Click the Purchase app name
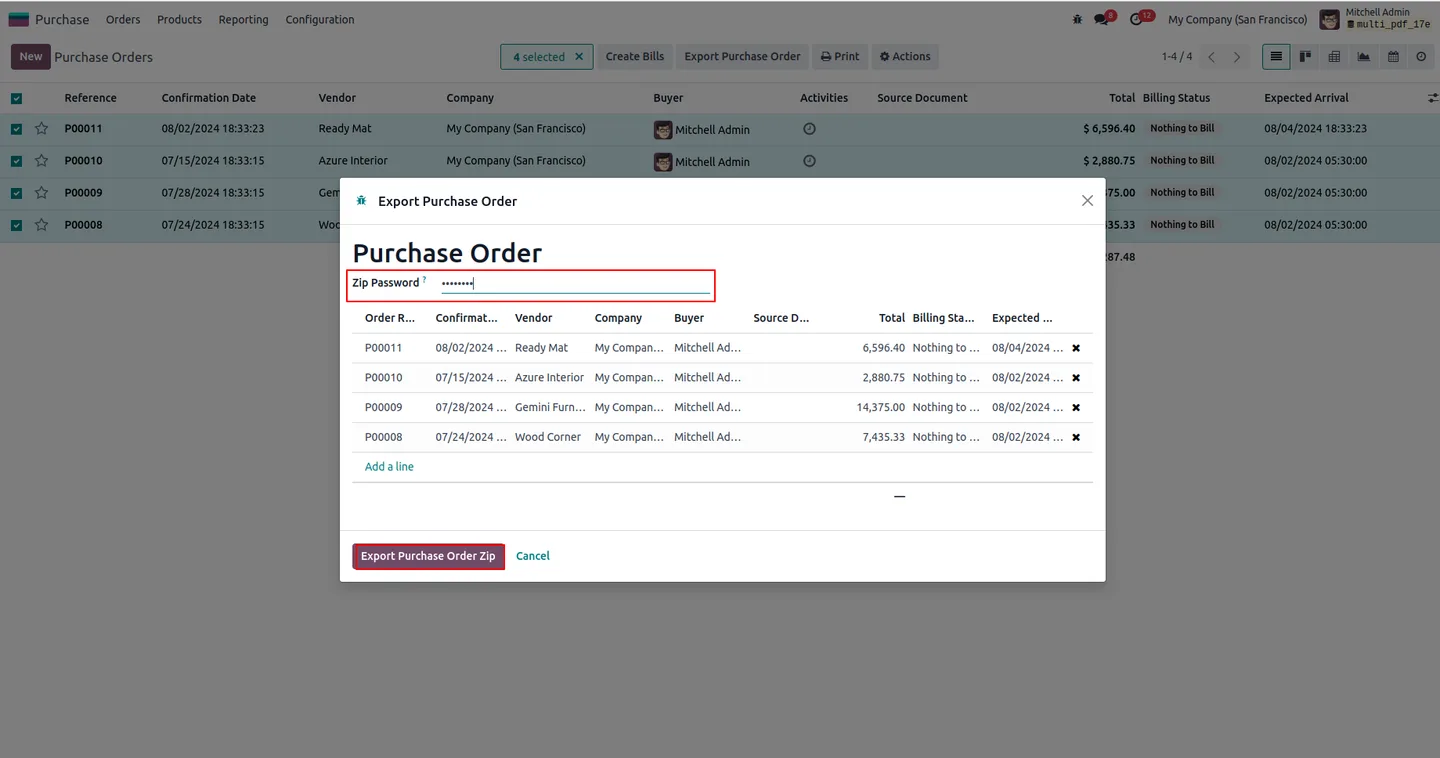 coord(62,19)
